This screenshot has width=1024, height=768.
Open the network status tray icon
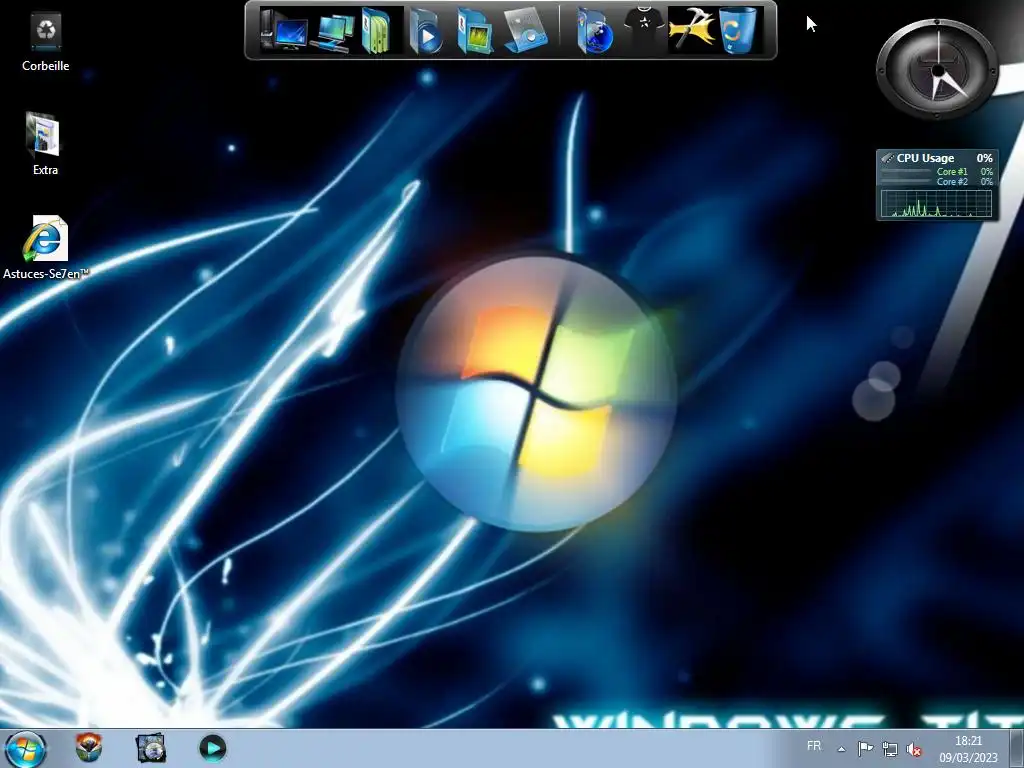[889, 749]
